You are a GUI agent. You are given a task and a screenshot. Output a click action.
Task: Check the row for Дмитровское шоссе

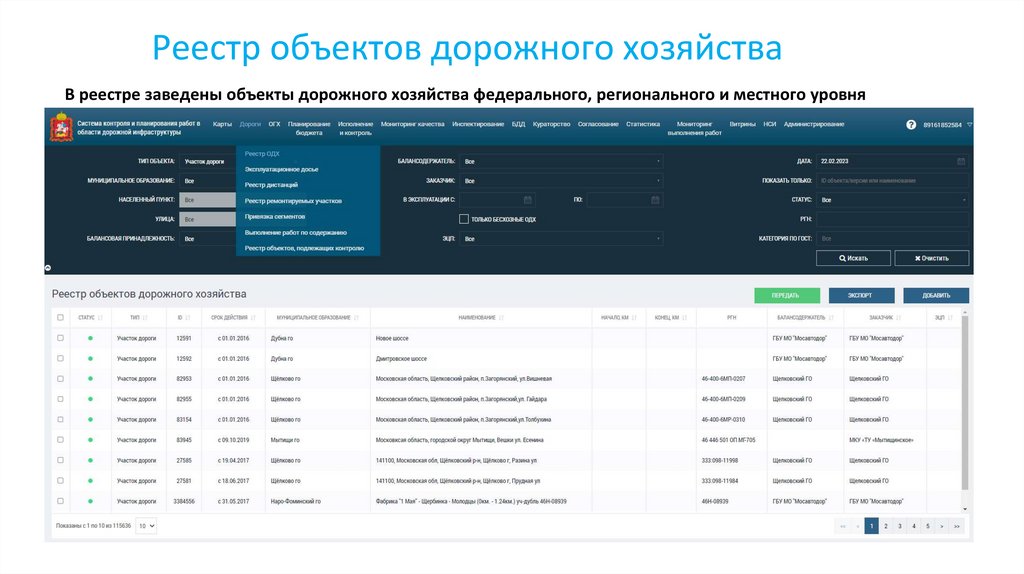point(60,358)
